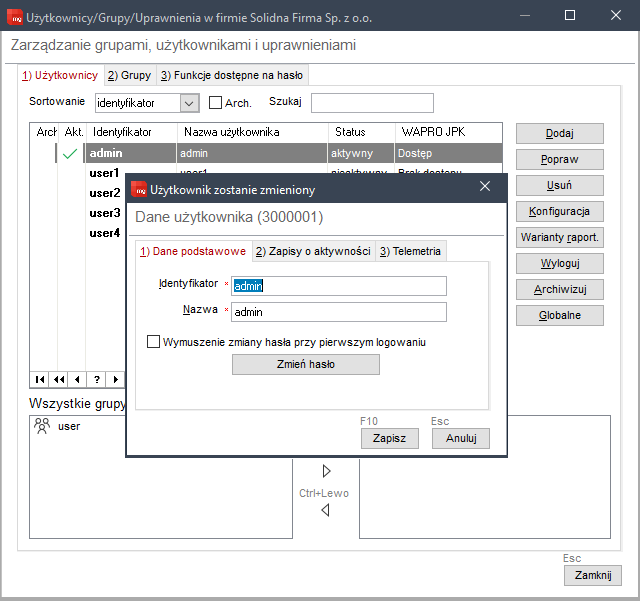640x602 pixels.
Task: Go to previous record arrow
Action: [x=77, y=380]
